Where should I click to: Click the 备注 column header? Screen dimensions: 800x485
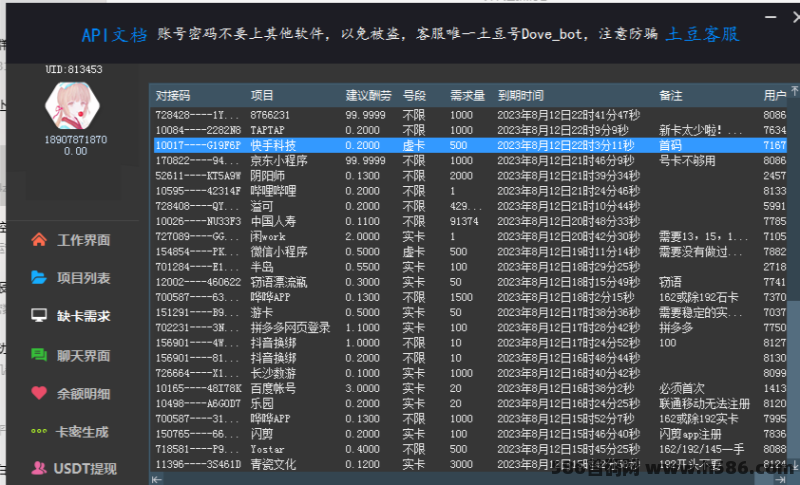671,96
